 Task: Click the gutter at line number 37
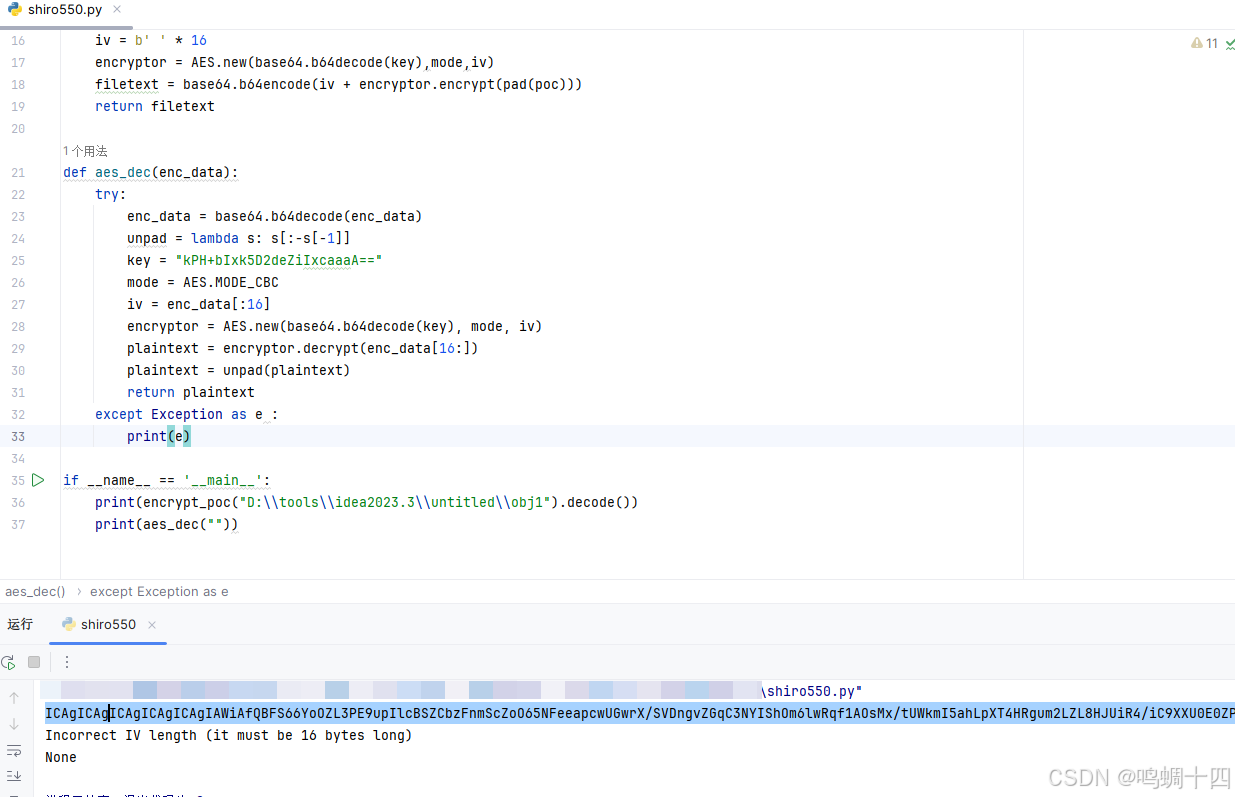(x=18, y=524)
